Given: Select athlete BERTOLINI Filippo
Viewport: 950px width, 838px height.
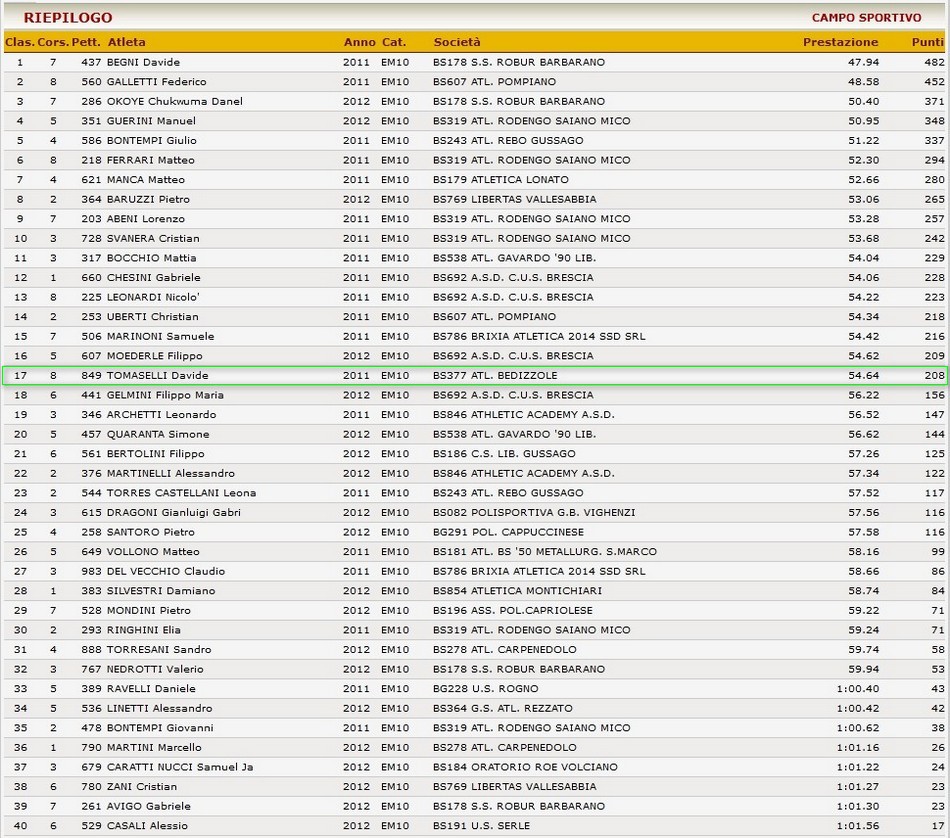Looking at the screenshot, I should coord(155,454).
